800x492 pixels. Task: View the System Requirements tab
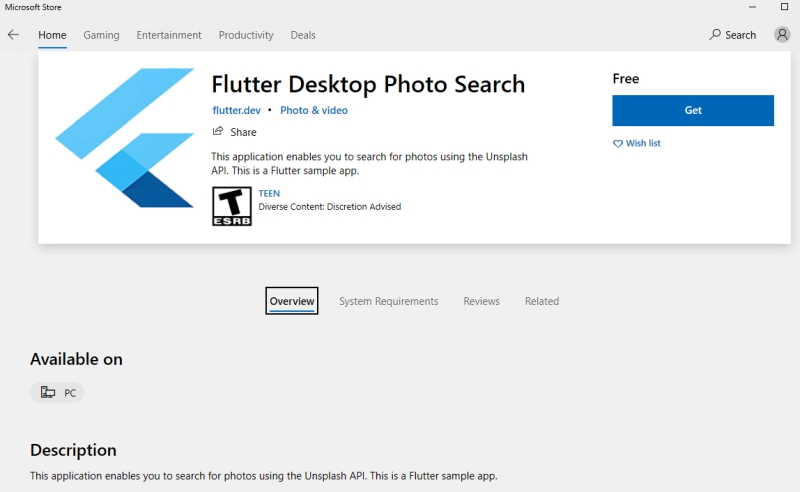pyautogui.click(x=388, y=301)
